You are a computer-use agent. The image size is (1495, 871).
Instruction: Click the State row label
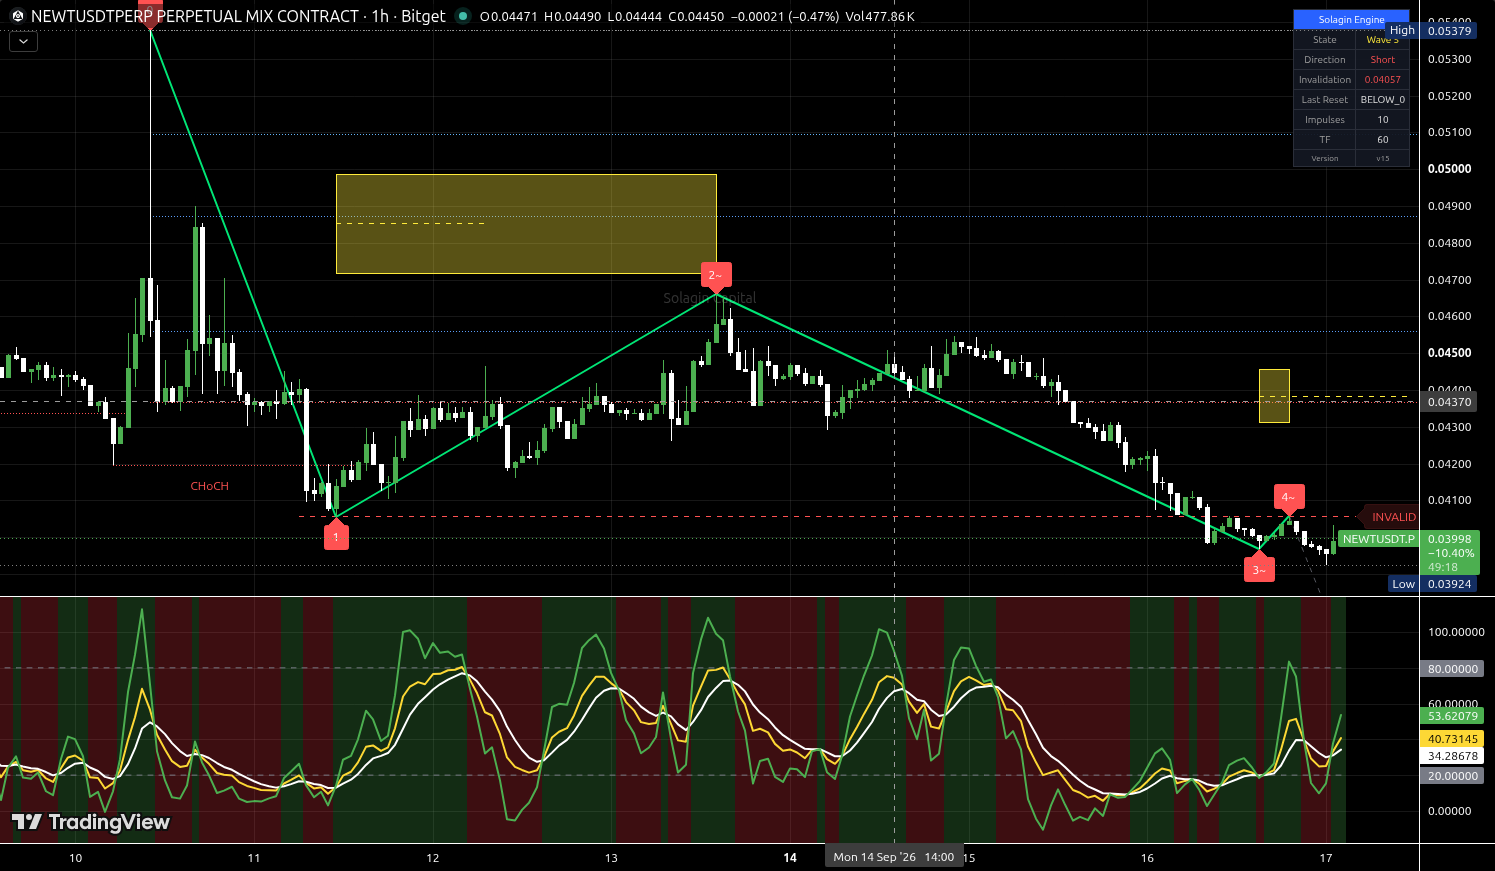[1324, 40]
